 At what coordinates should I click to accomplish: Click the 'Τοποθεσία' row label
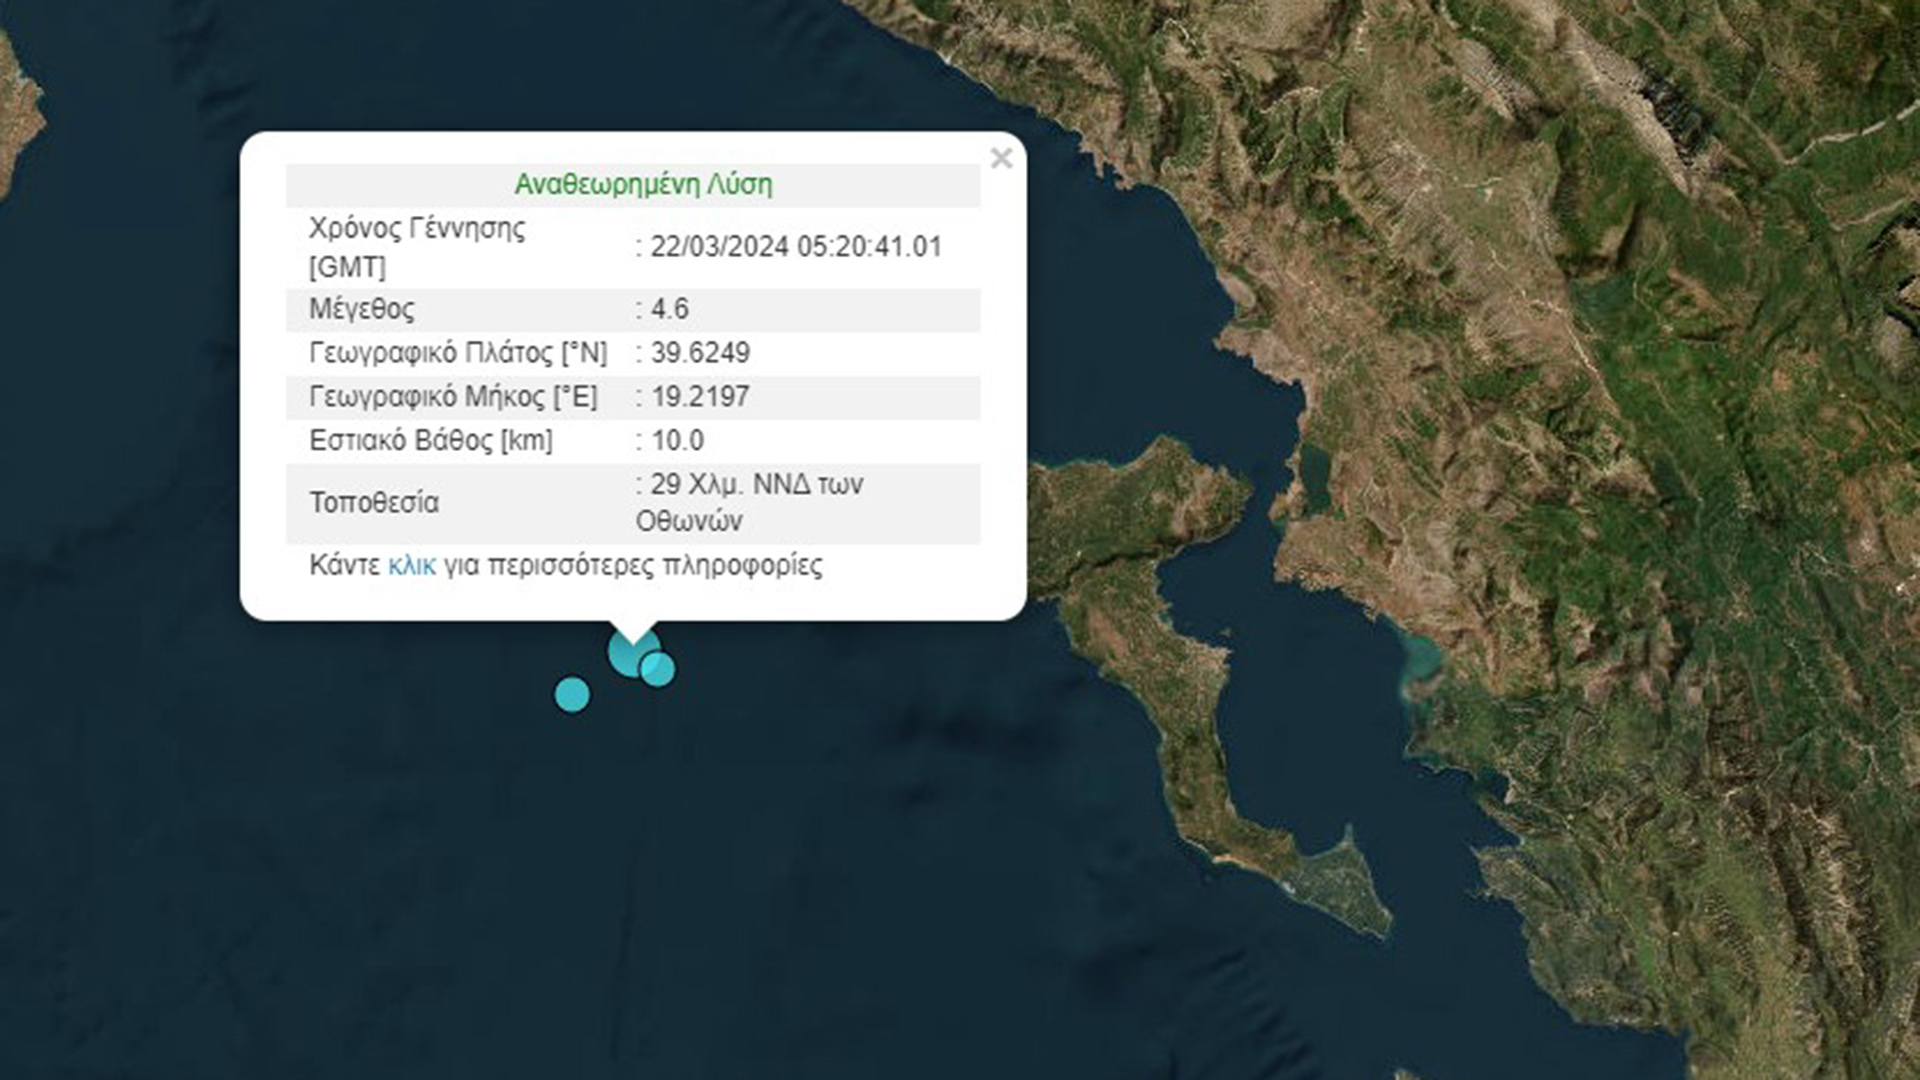(x=374, y=502)
